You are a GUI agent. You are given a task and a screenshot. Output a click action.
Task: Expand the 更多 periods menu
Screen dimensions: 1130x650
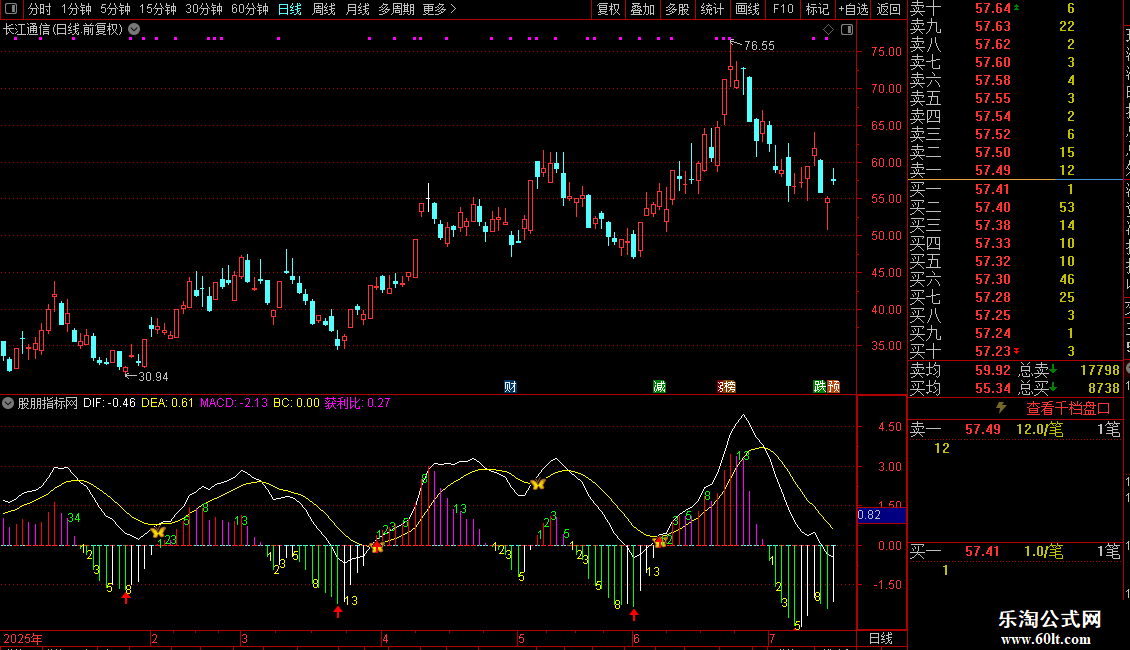[x=439, y=9]
